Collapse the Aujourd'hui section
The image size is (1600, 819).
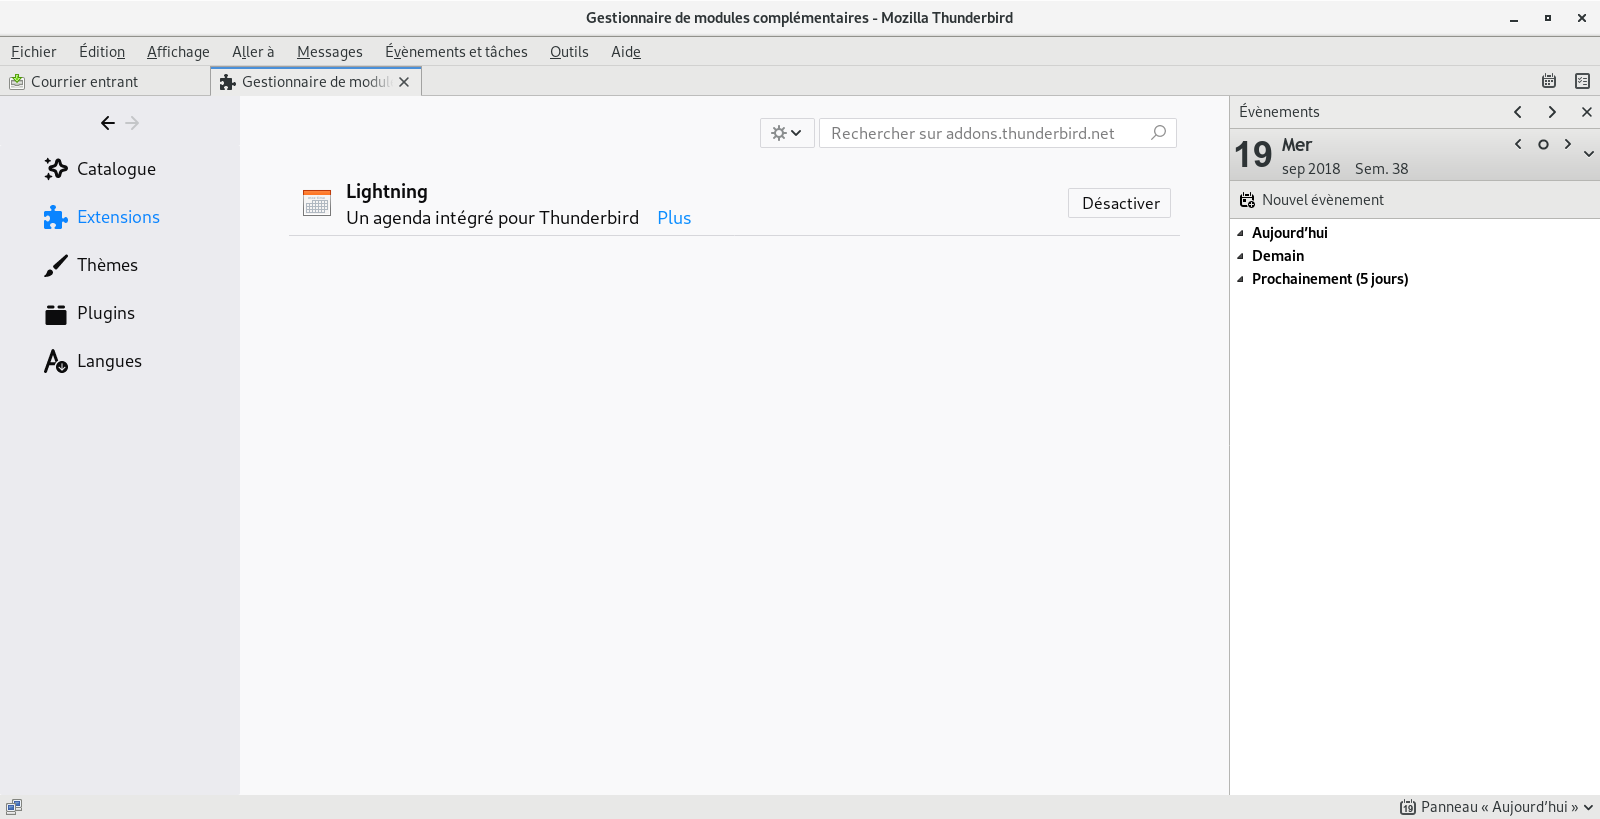click(x=1241, y=233)
